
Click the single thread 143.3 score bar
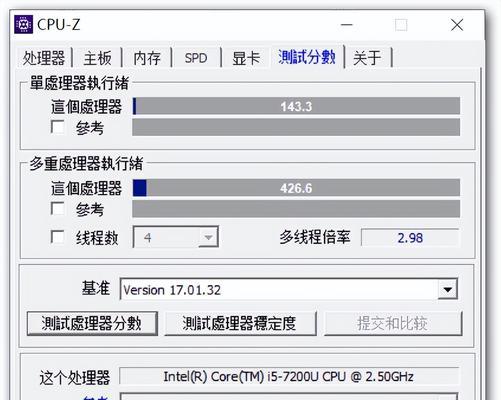(296, 106)
